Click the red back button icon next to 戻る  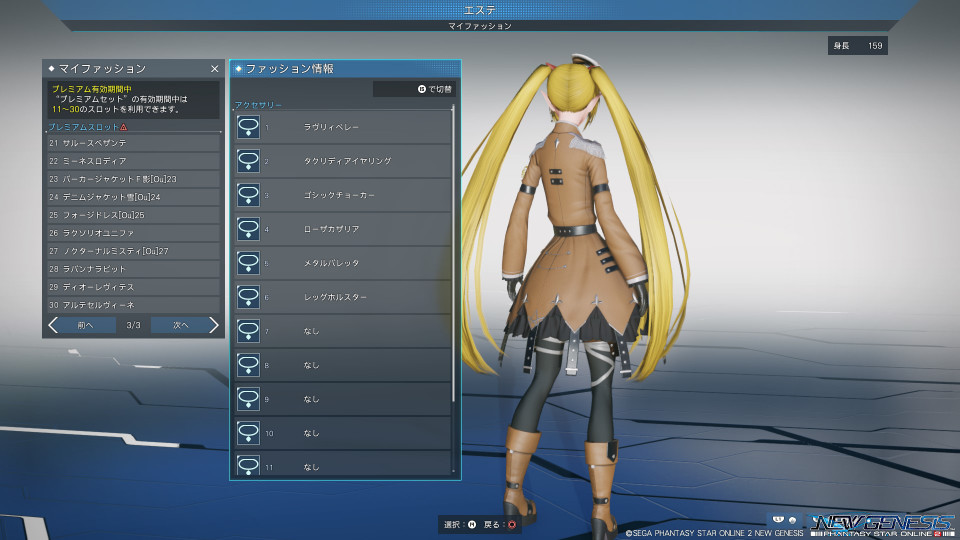512,525
